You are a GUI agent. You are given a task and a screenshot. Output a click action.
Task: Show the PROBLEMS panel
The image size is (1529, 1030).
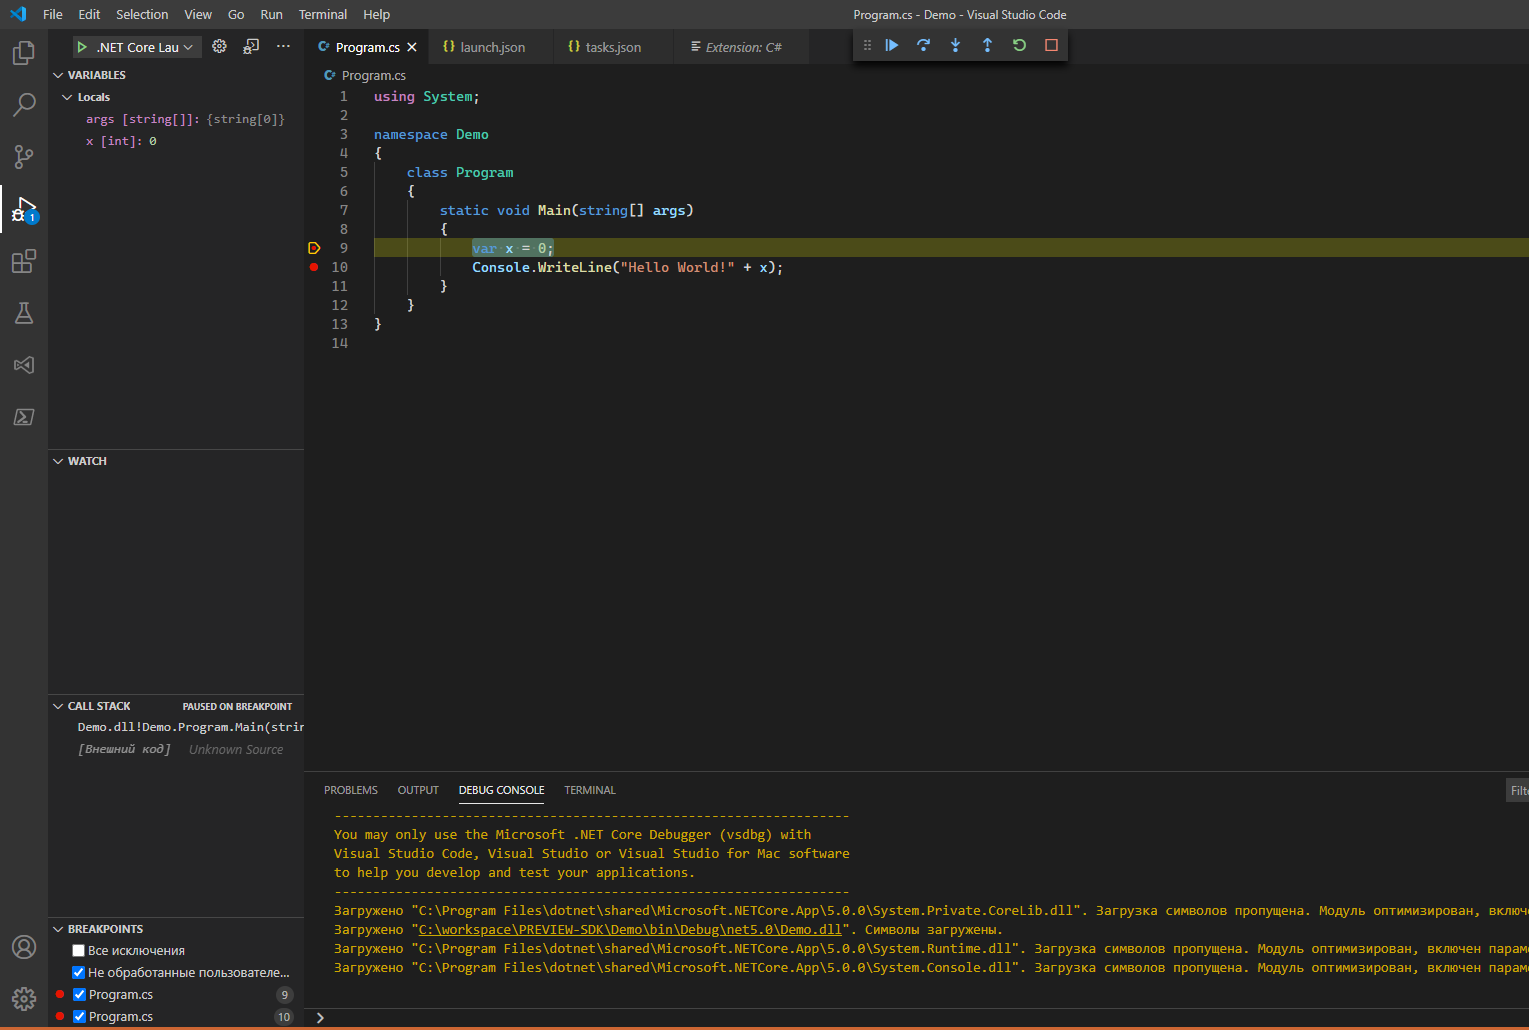(x=351, y=790)
